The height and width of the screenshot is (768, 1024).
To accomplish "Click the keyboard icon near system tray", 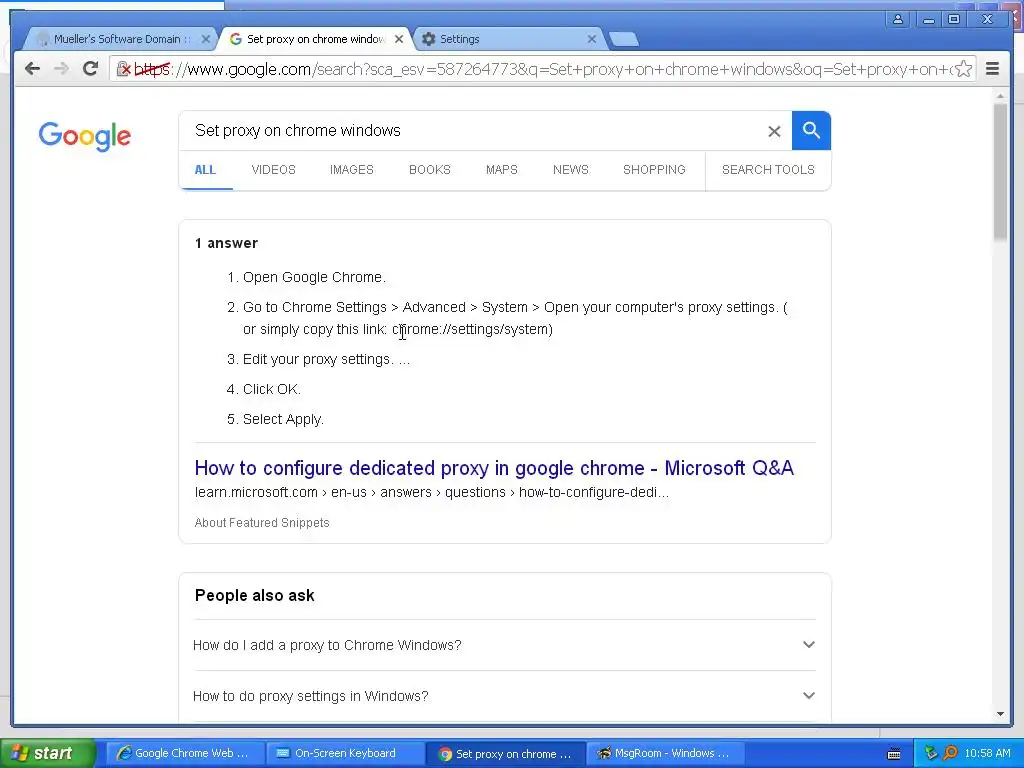I will click(x=894, y=754).
